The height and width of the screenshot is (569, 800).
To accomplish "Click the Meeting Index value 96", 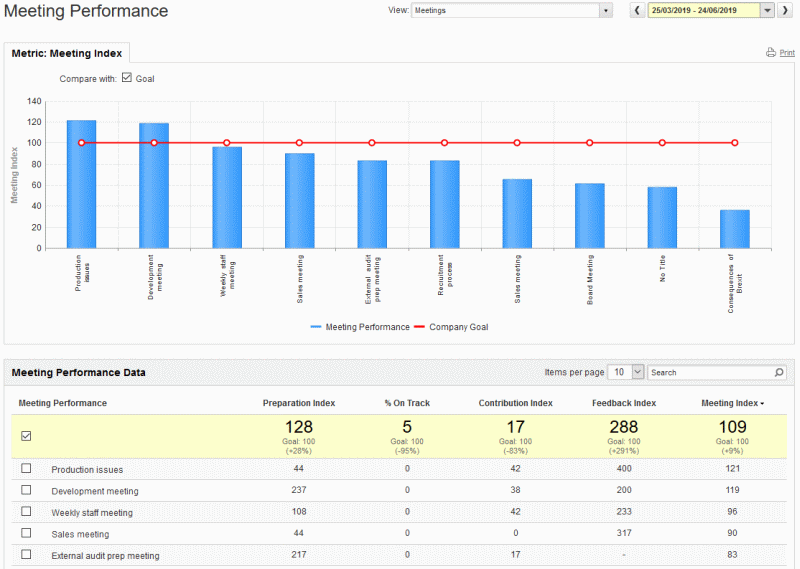I will pos(732,511).
